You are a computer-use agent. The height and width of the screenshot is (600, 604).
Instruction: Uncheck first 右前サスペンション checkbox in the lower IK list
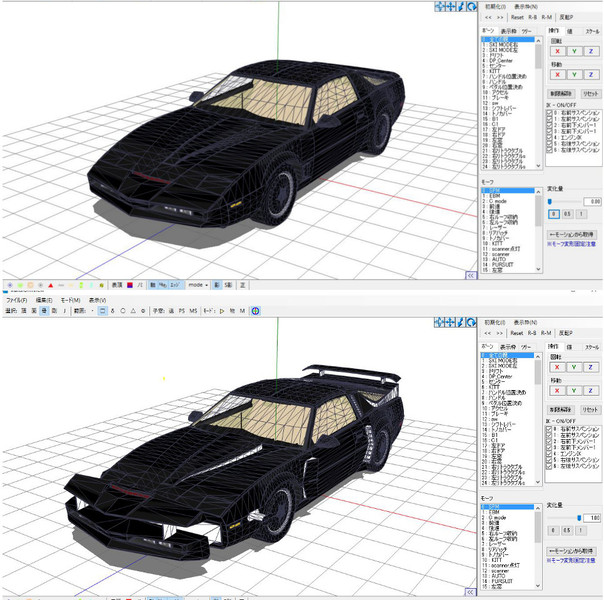(550, 427)
